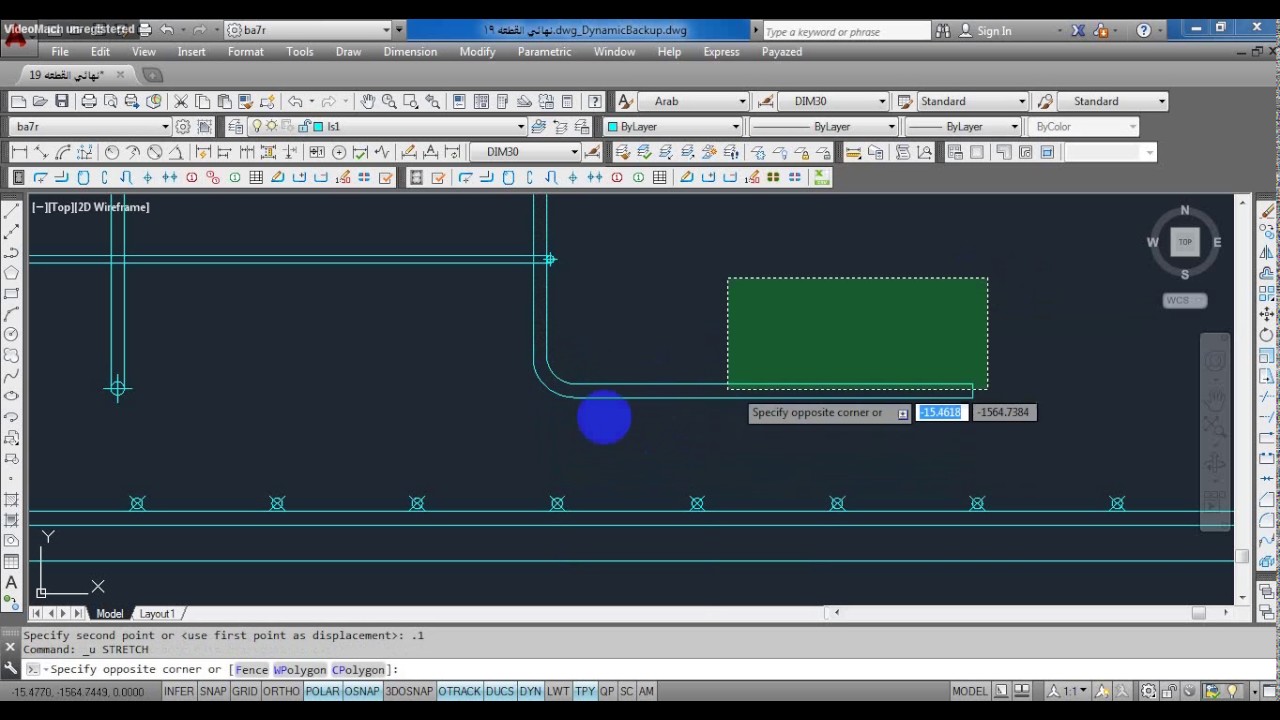
Task: Toggle INFER constraints in status bar
Action: click(x=178, y=691)
